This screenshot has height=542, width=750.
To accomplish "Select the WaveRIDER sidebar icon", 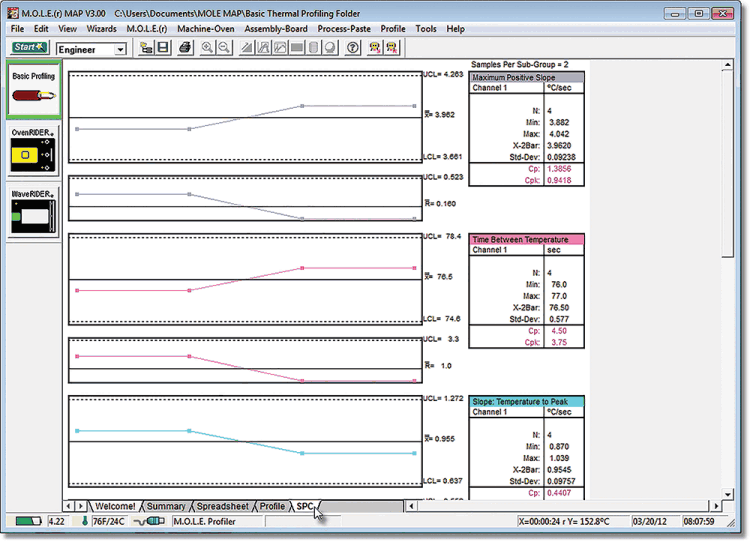I will point(34,213).
